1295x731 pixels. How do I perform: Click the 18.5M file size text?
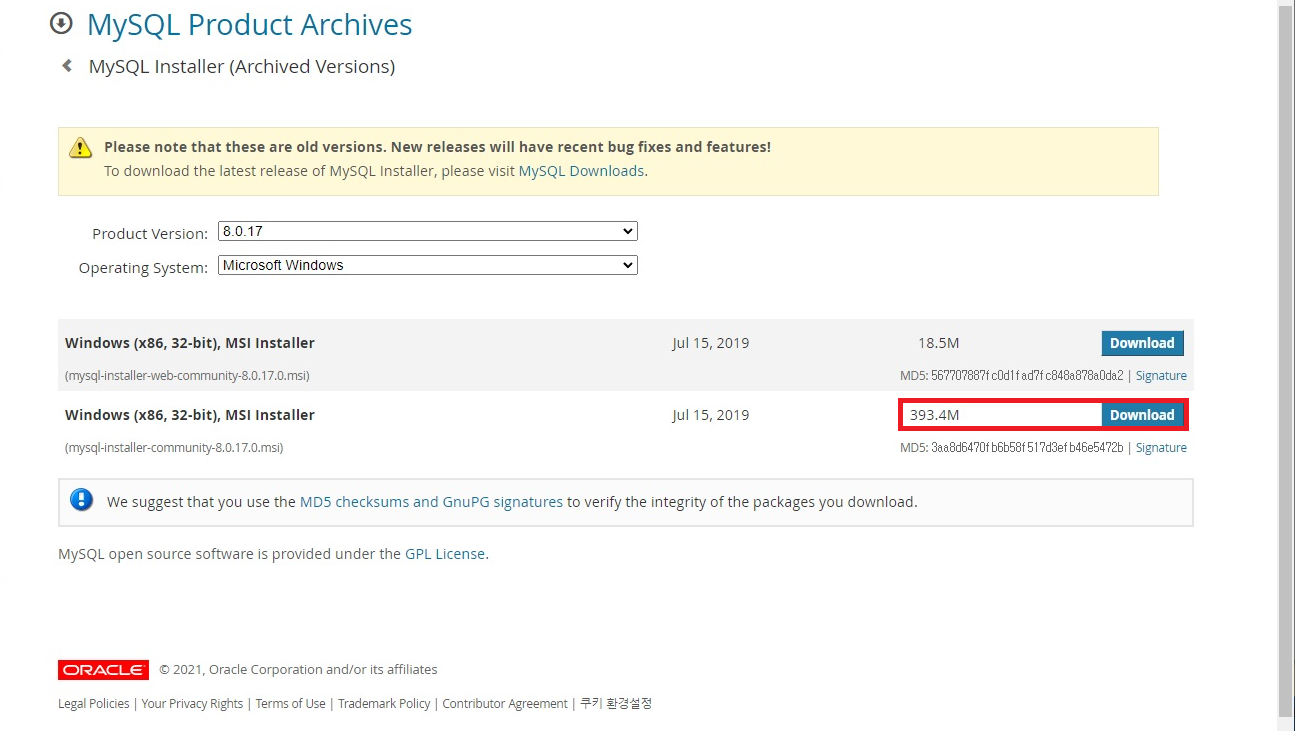[x=938, y=343]
